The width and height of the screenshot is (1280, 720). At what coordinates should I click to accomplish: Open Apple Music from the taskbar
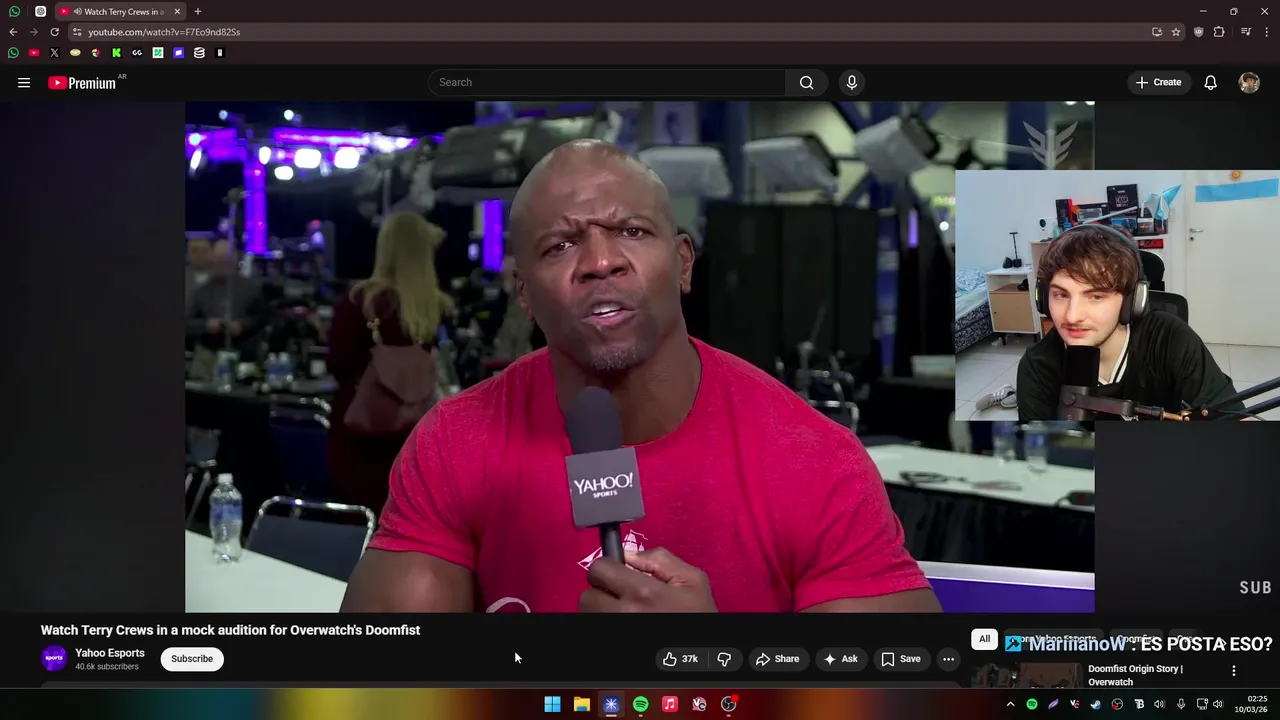coord(670,704)
